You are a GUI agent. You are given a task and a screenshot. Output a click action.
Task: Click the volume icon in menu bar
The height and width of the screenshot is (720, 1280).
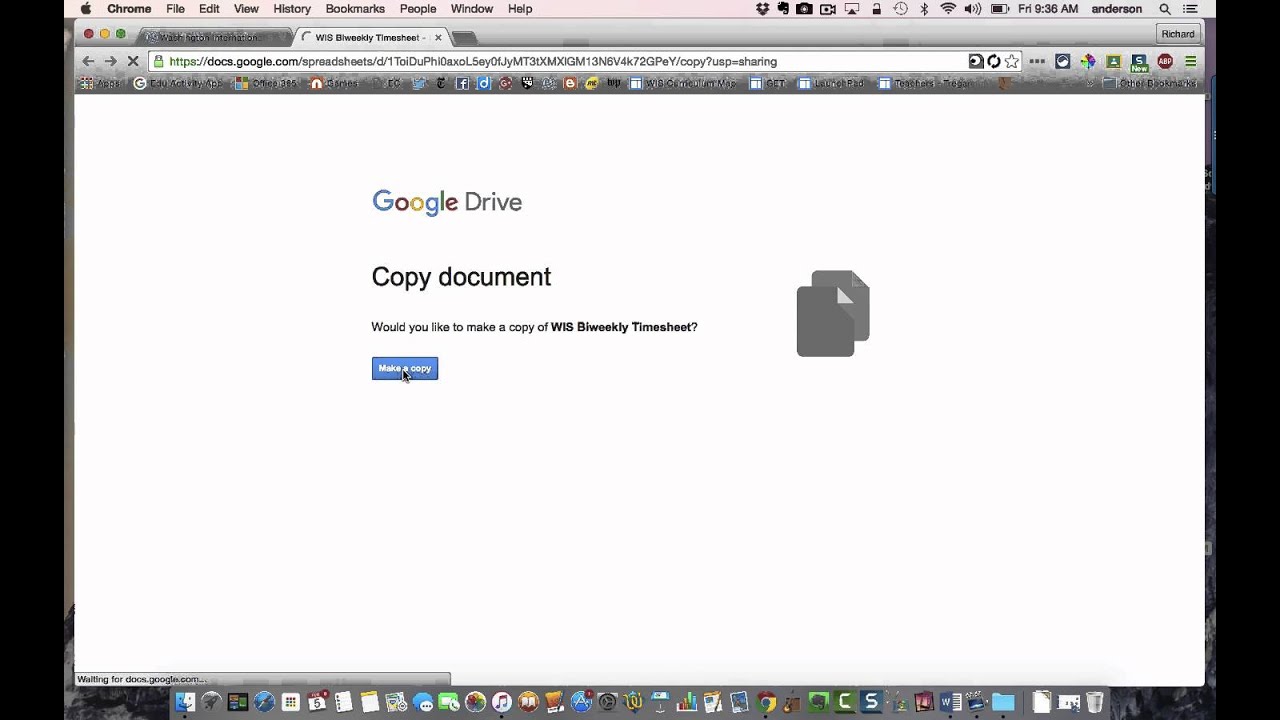(x=972, y=9)
